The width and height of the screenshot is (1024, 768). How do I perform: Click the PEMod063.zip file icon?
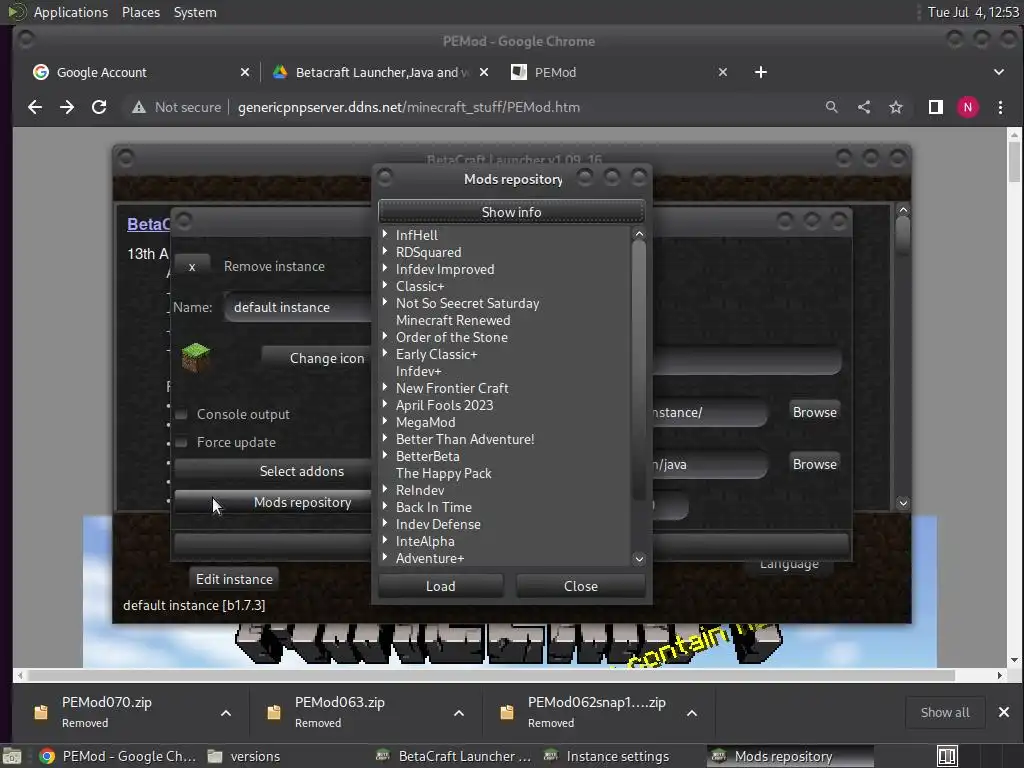[x=274, y=712]
